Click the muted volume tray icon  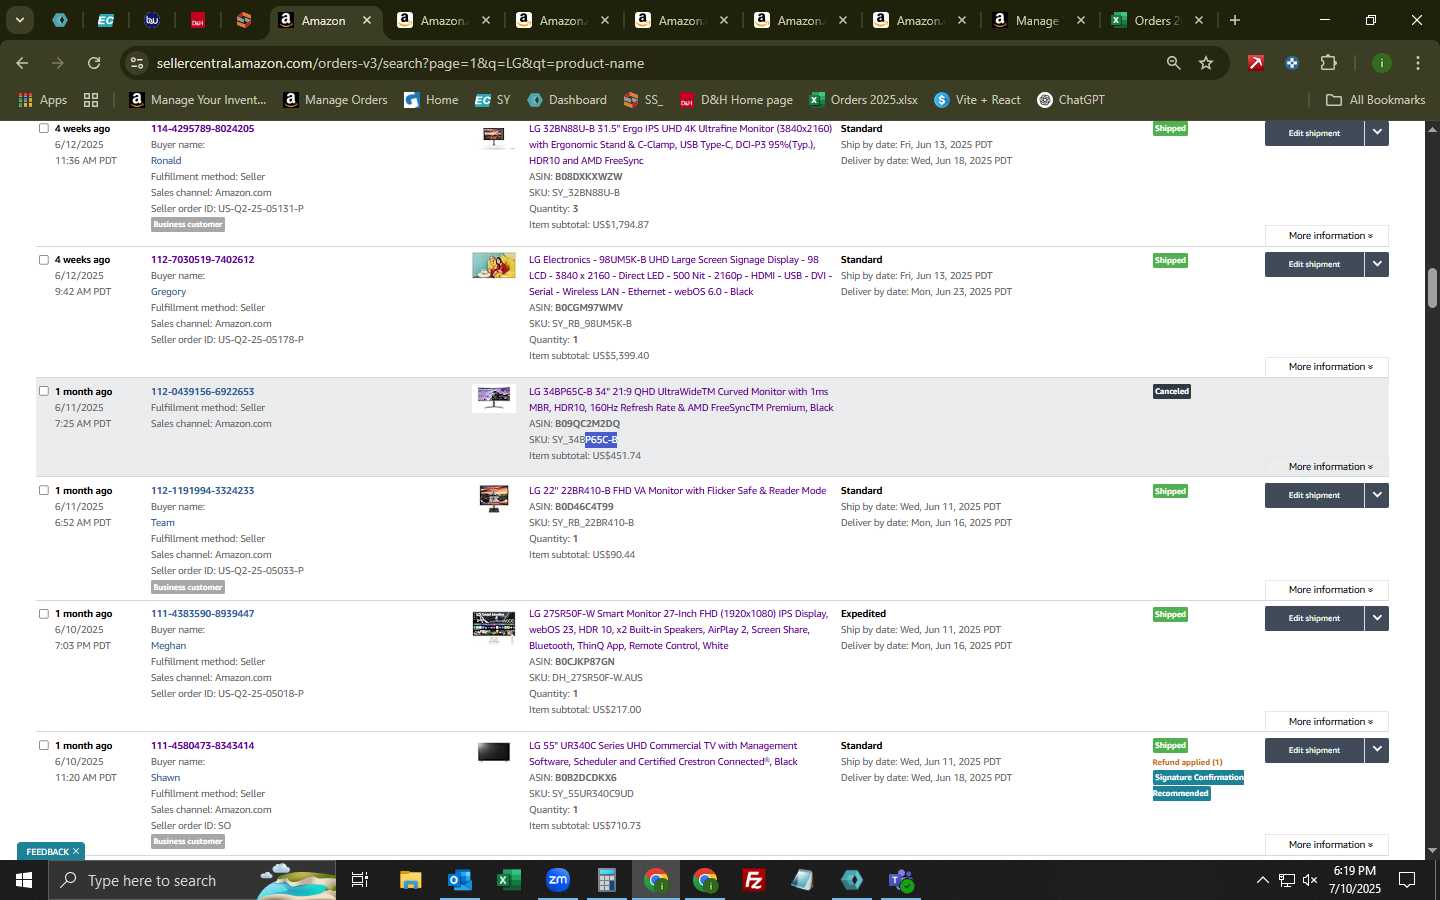point(1310,880)
